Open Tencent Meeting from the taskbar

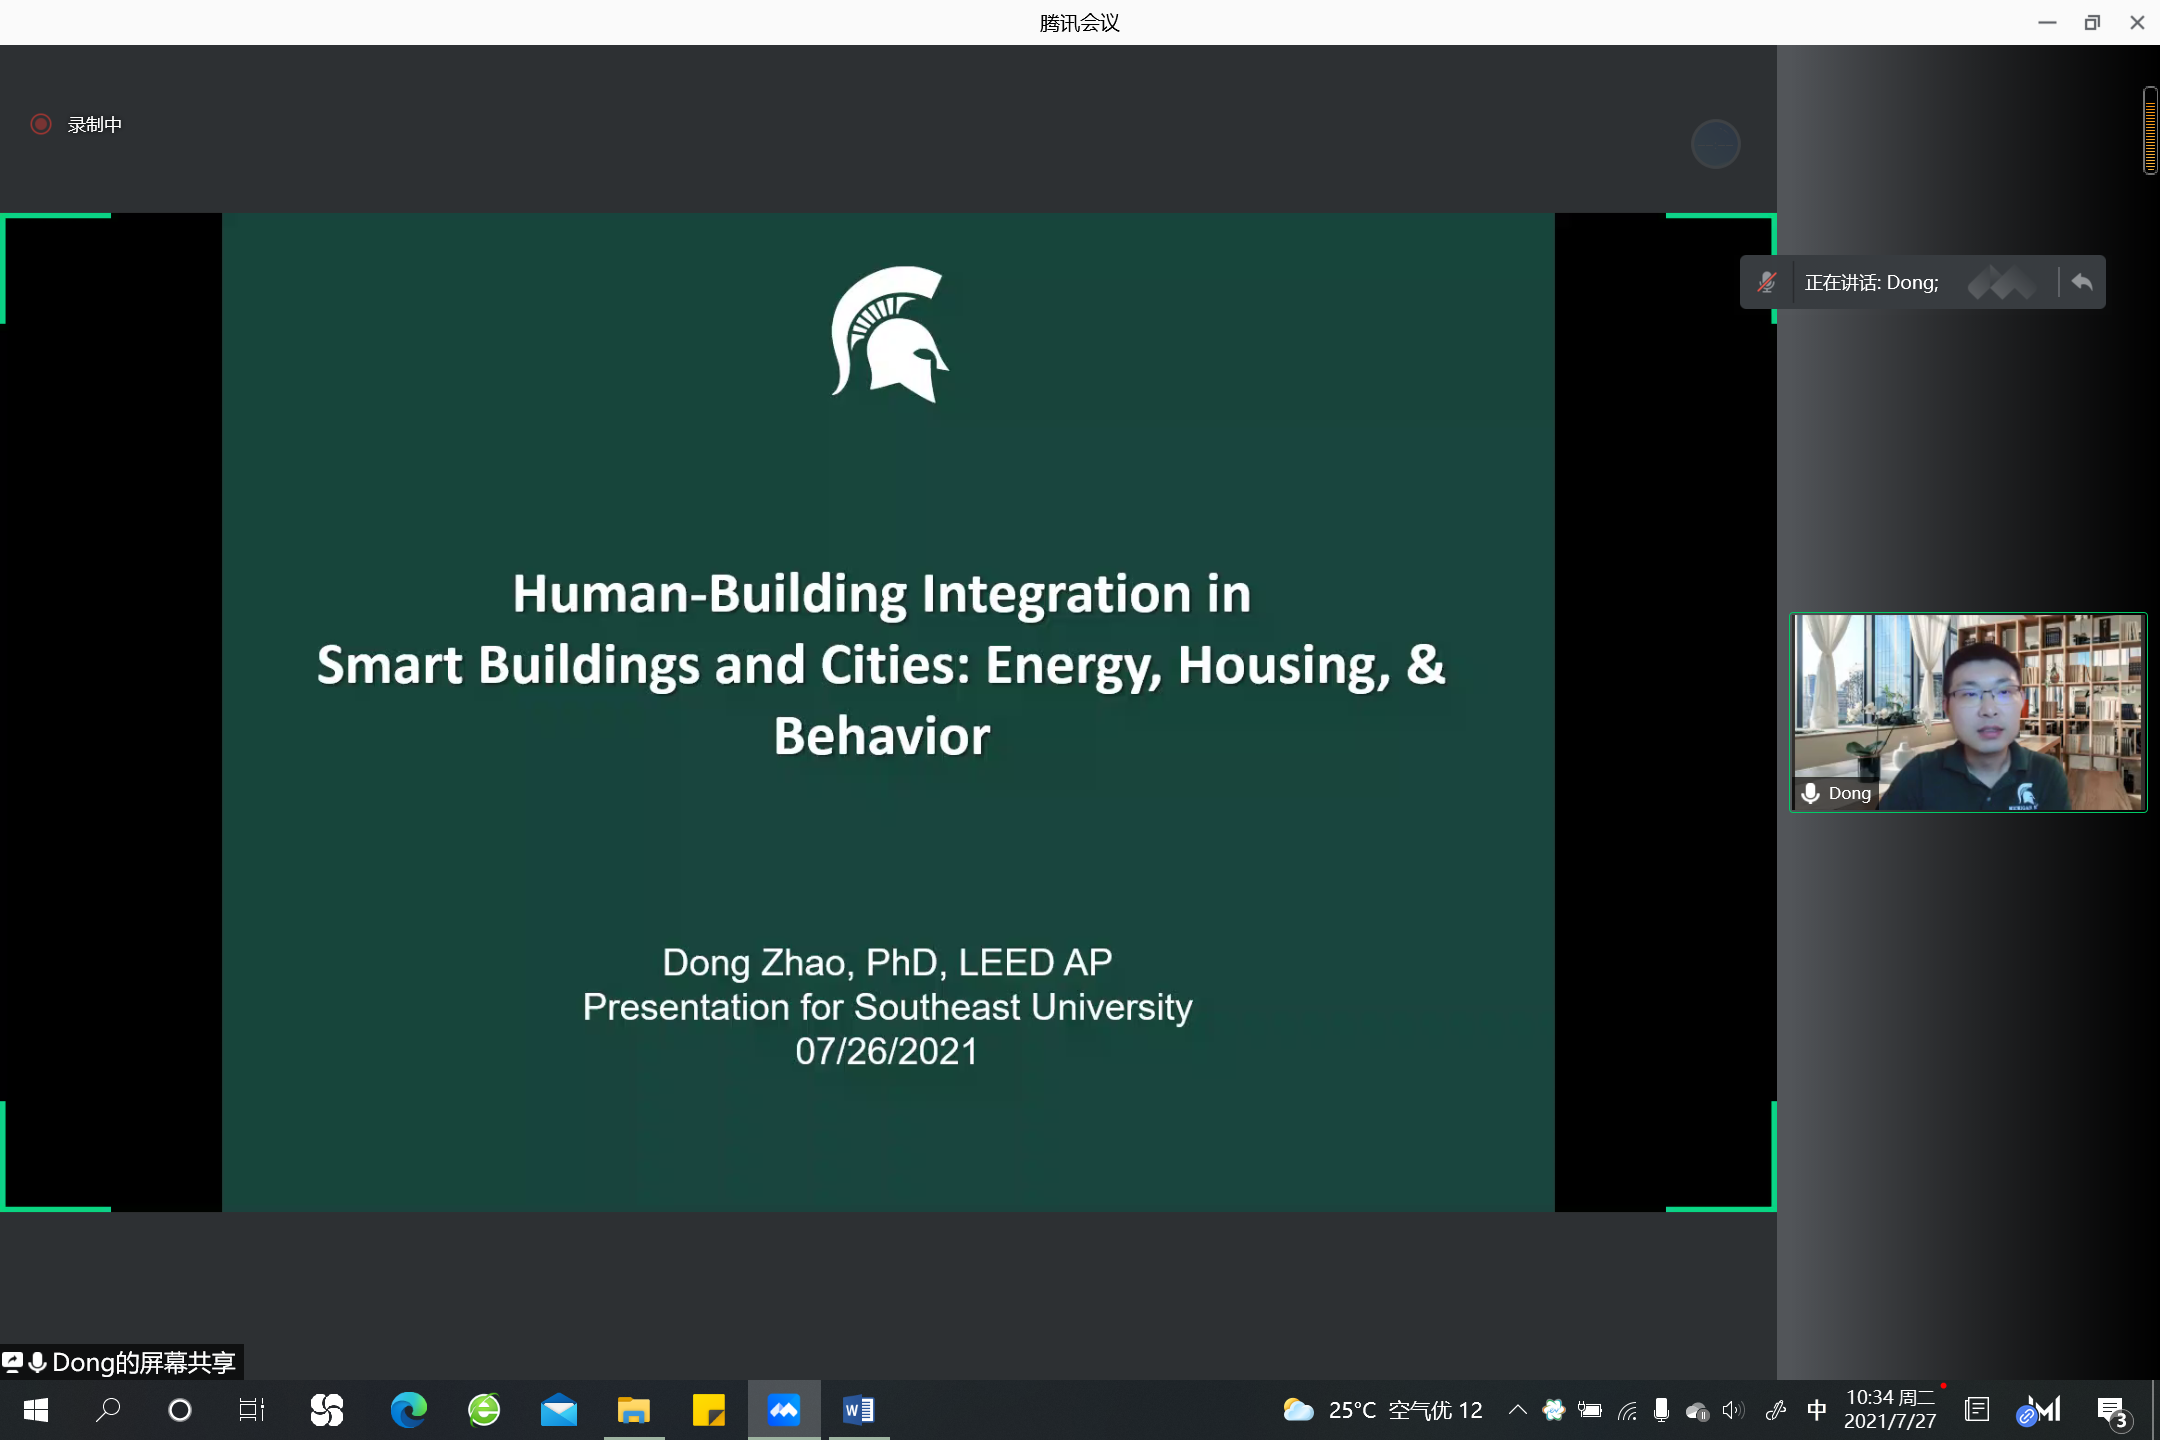tap(784, 1410)
